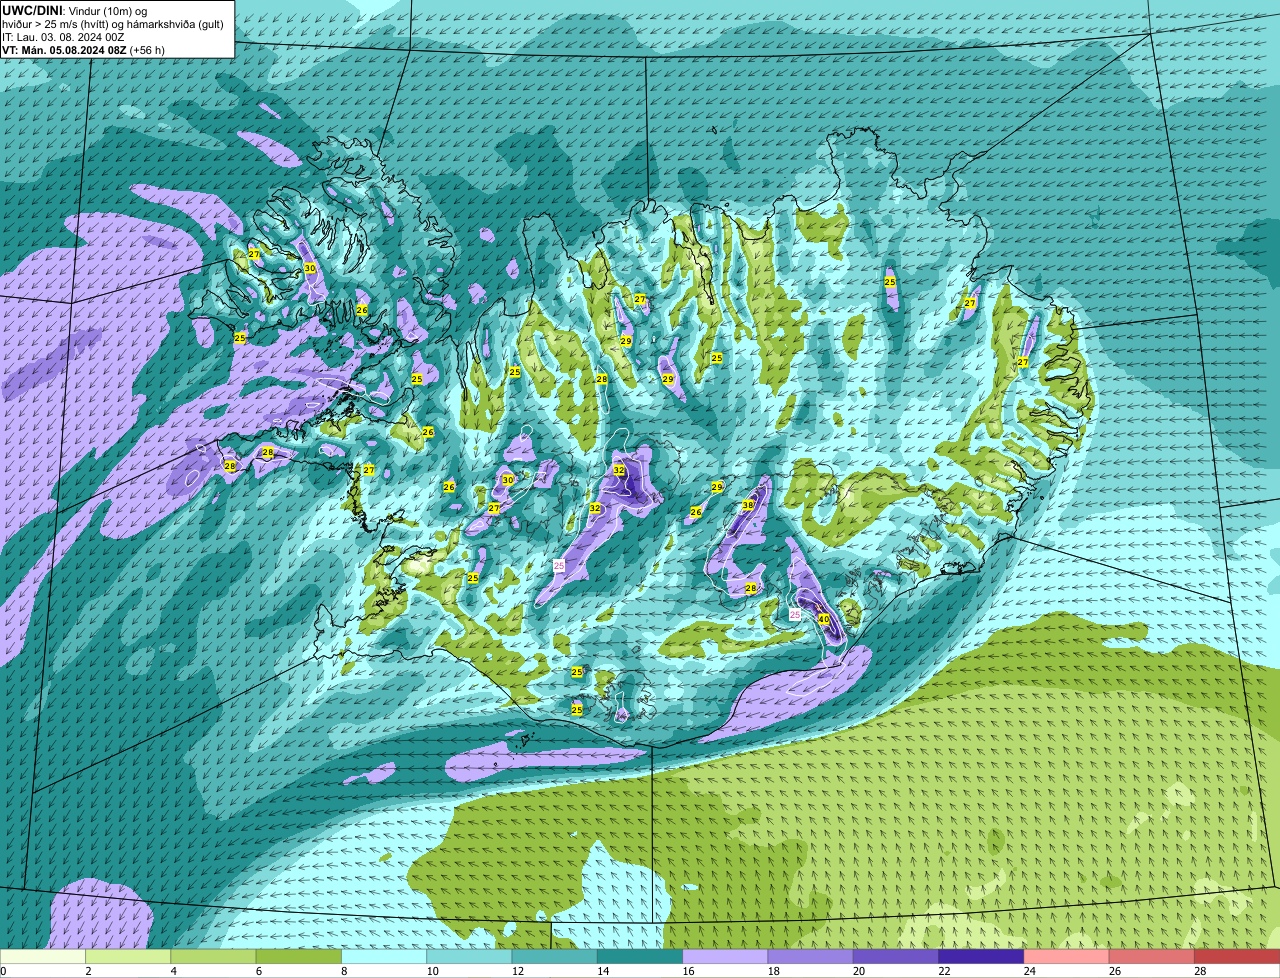Viewport: 1280px width, 978px height.
Task: Pick the 4–6 m/s green legend swatch
Action: pos(213,956)
